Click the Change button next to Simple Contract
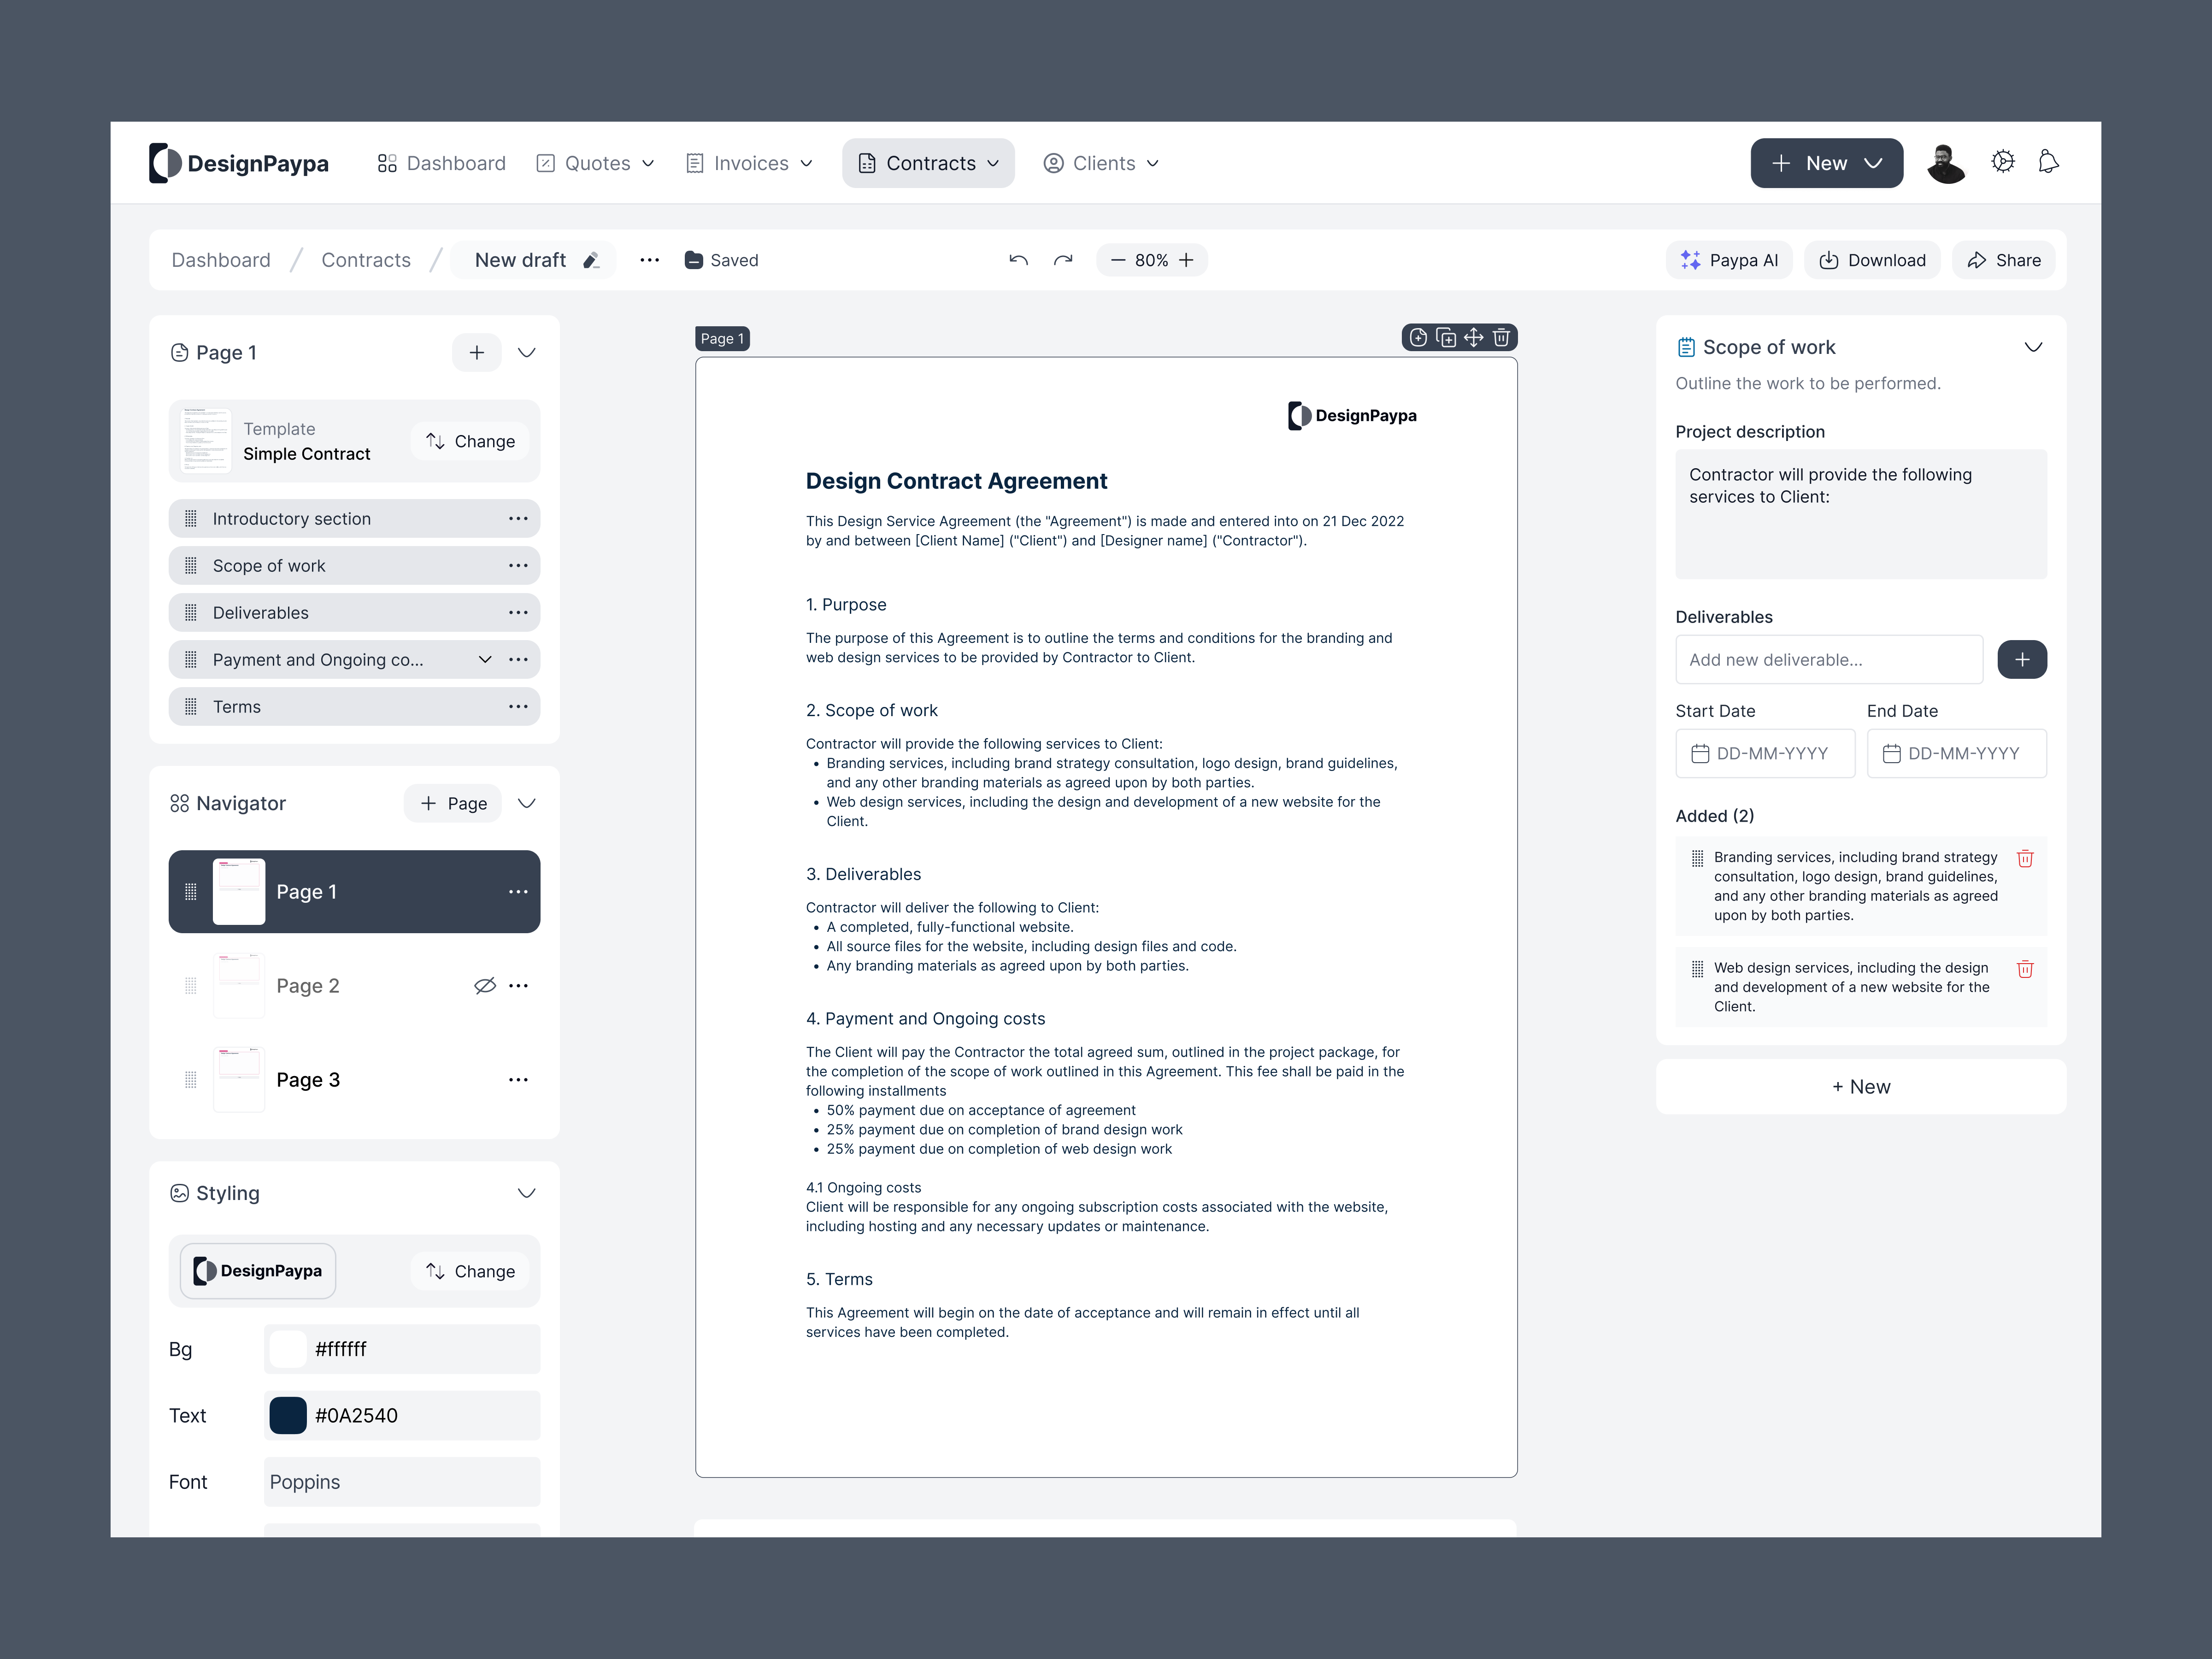This screenshot has width=2212, height=1659. [x=469, y=440]
